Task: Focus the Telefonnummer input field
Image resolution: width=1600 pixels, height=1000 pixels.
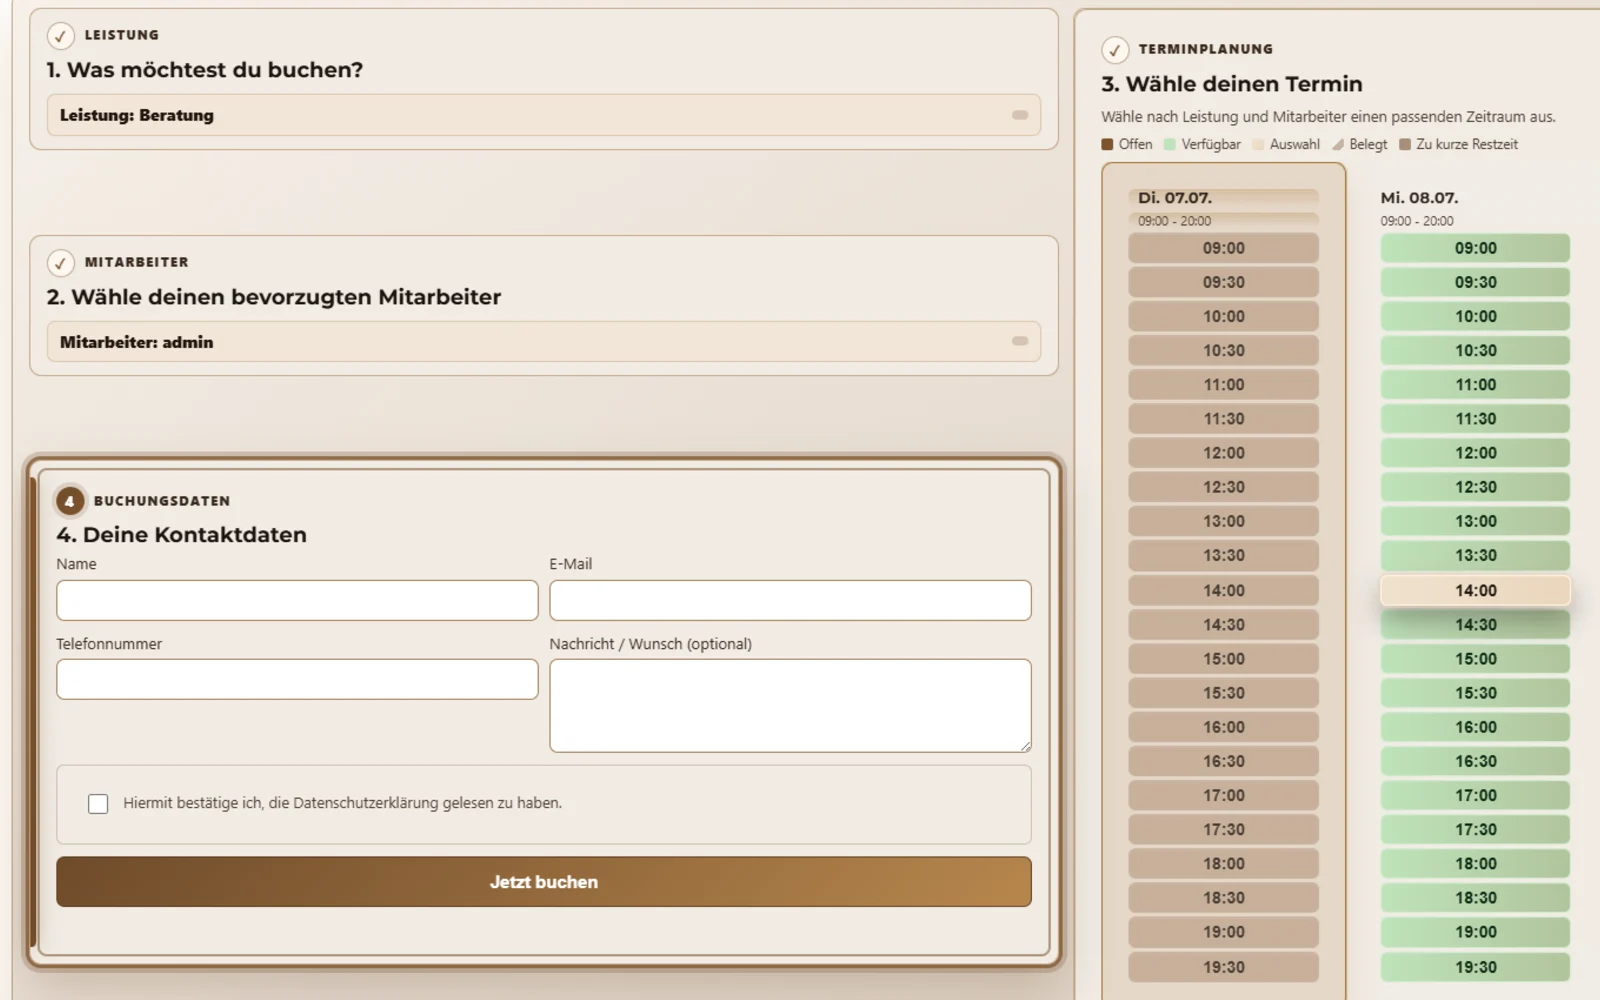Action: 297,679
